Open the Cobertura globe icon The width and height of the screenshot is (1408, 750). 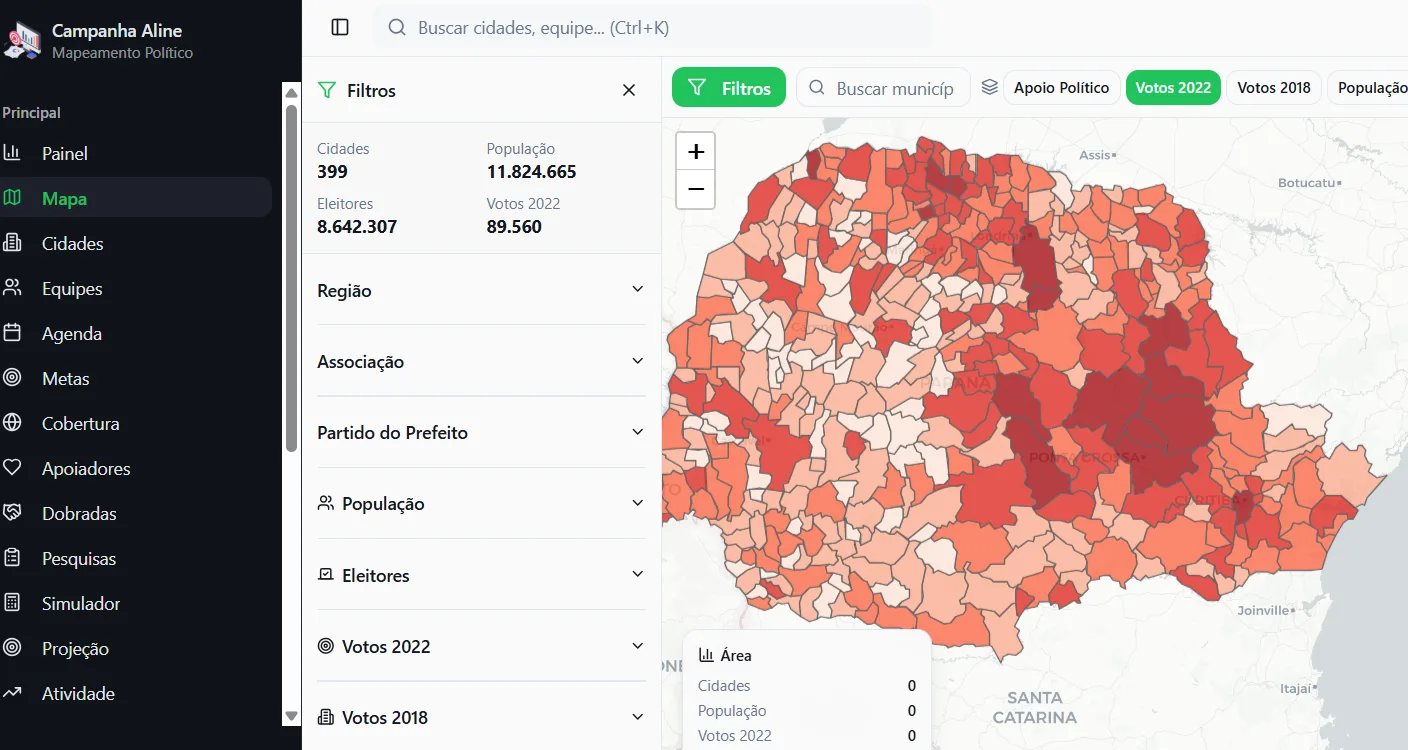tap(12, 423)
